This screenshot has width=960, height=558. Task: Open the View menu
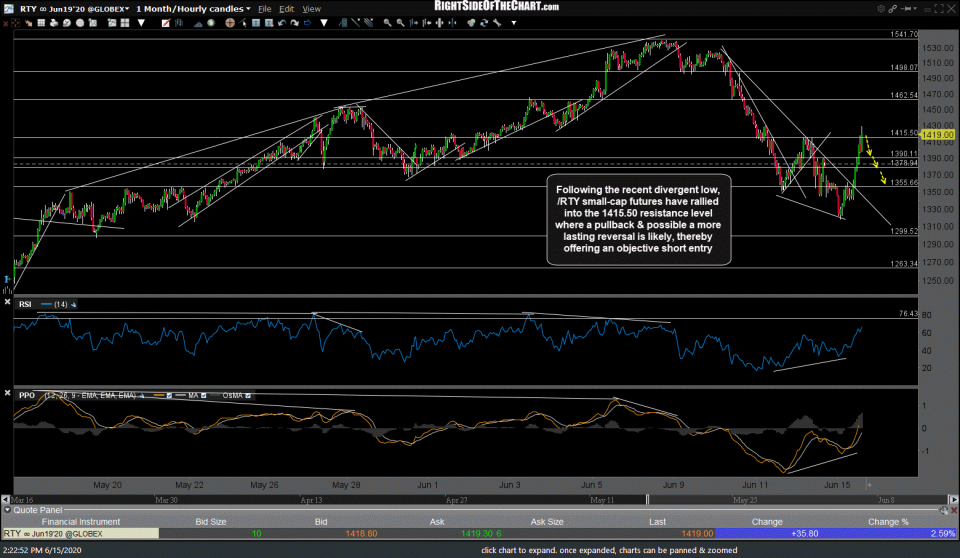312,8
